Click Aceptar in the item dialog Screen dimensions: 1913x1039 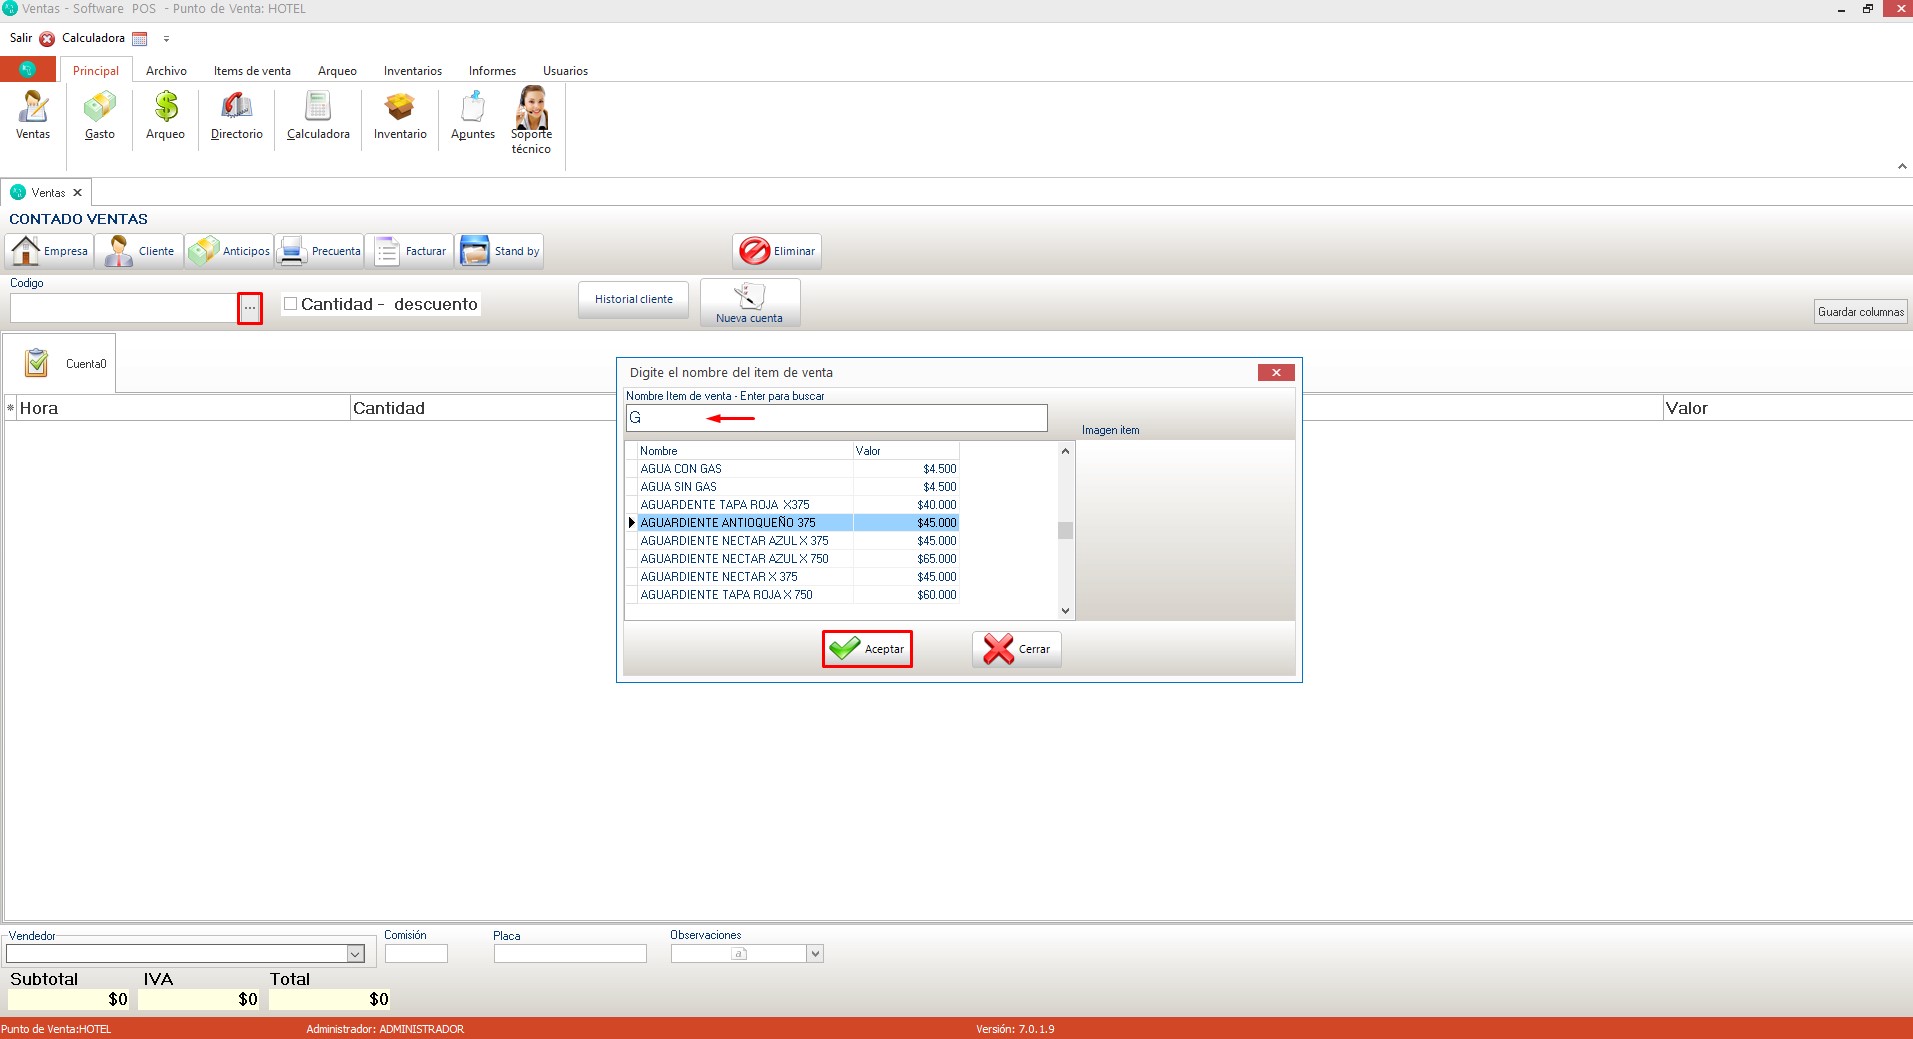867,649
